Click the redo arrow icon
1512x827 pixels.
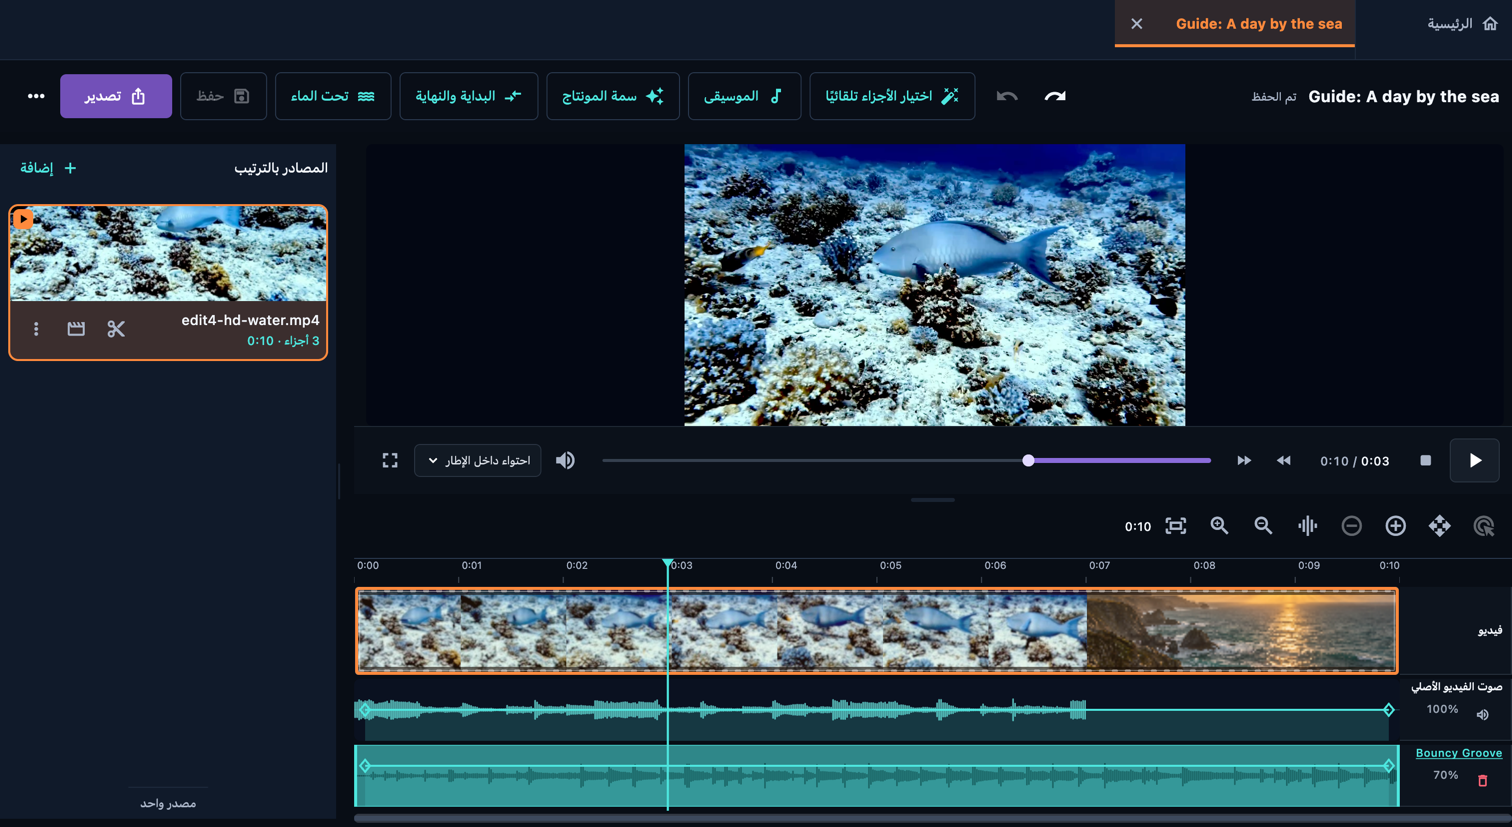1055,96
